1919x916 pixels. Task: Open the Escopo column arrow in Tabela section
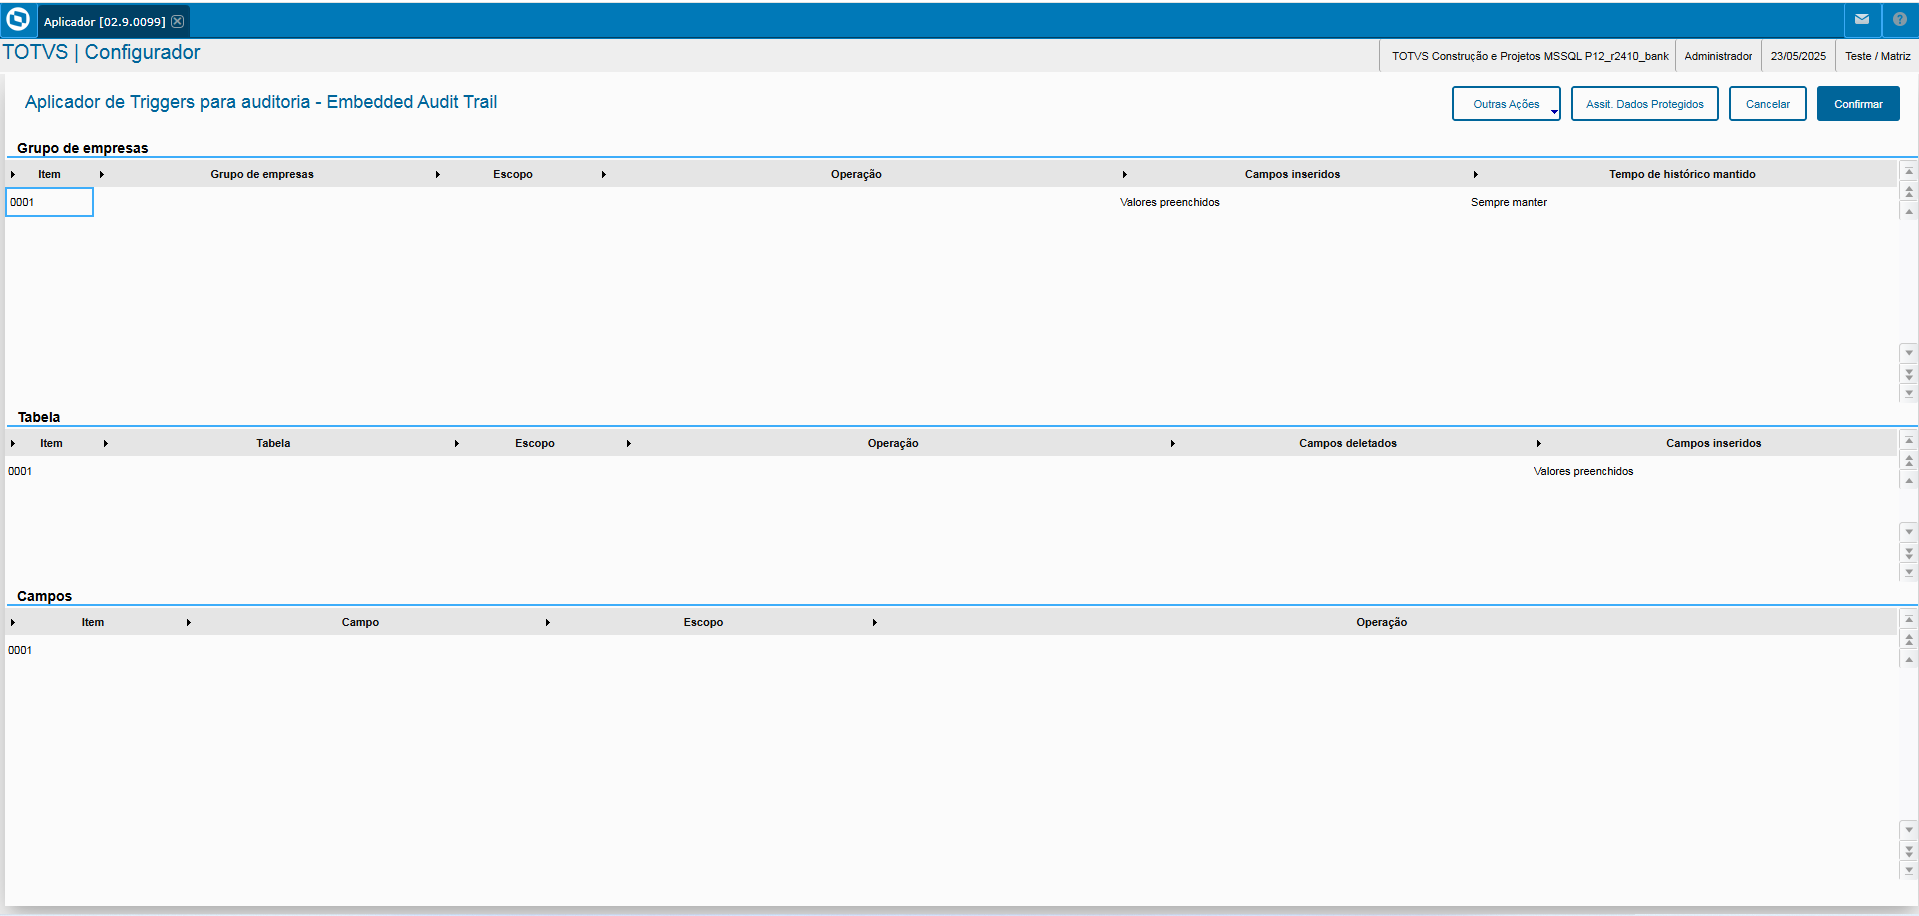pyautogui.click(x=628, y=442)
